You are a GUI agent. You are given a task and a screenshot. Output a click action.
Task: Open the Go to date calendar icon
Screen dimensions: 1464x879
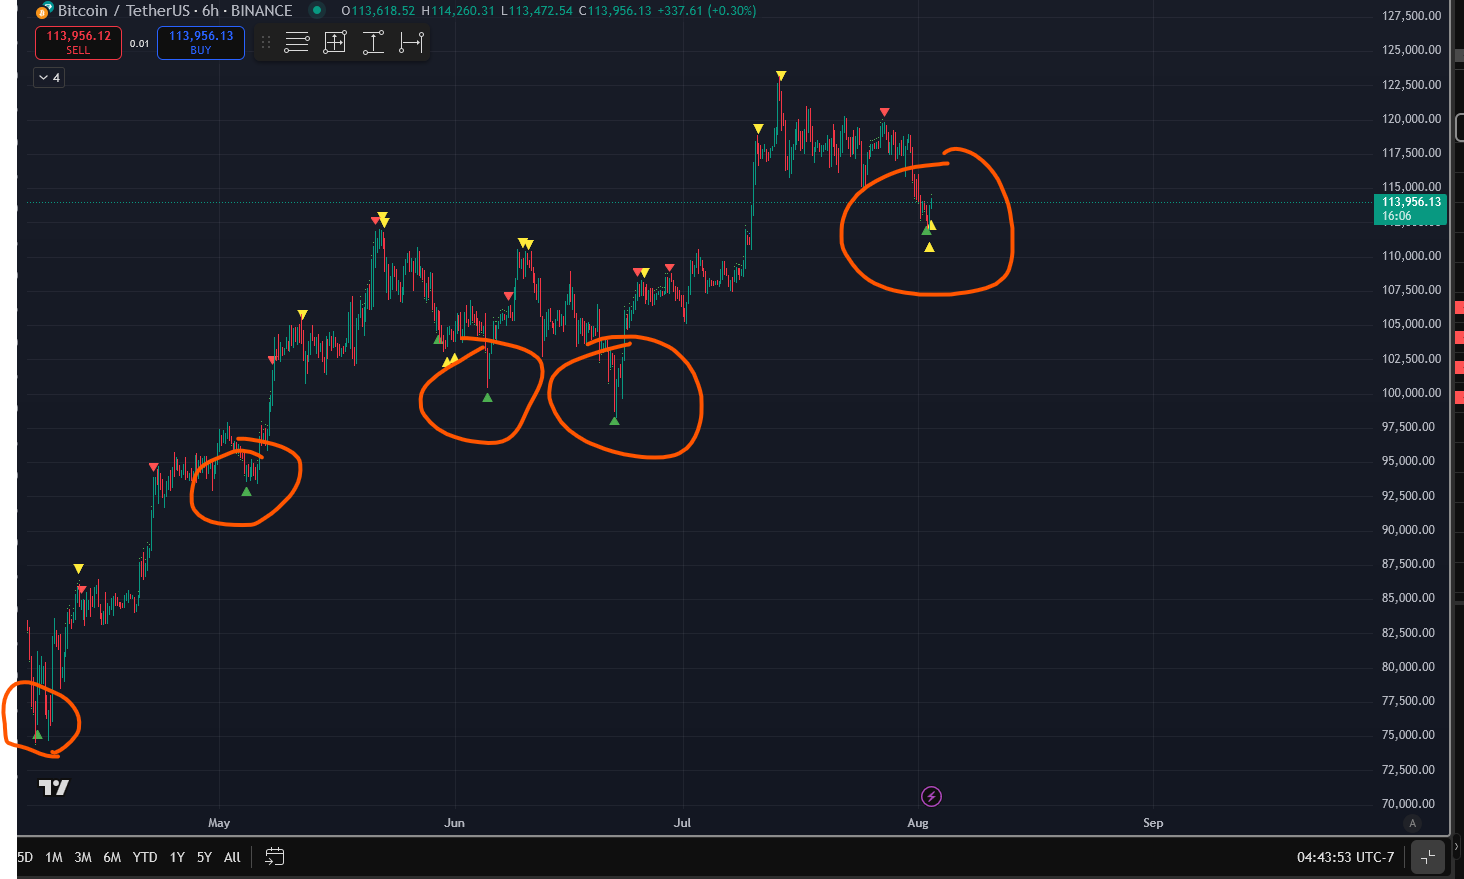point(275,857)
